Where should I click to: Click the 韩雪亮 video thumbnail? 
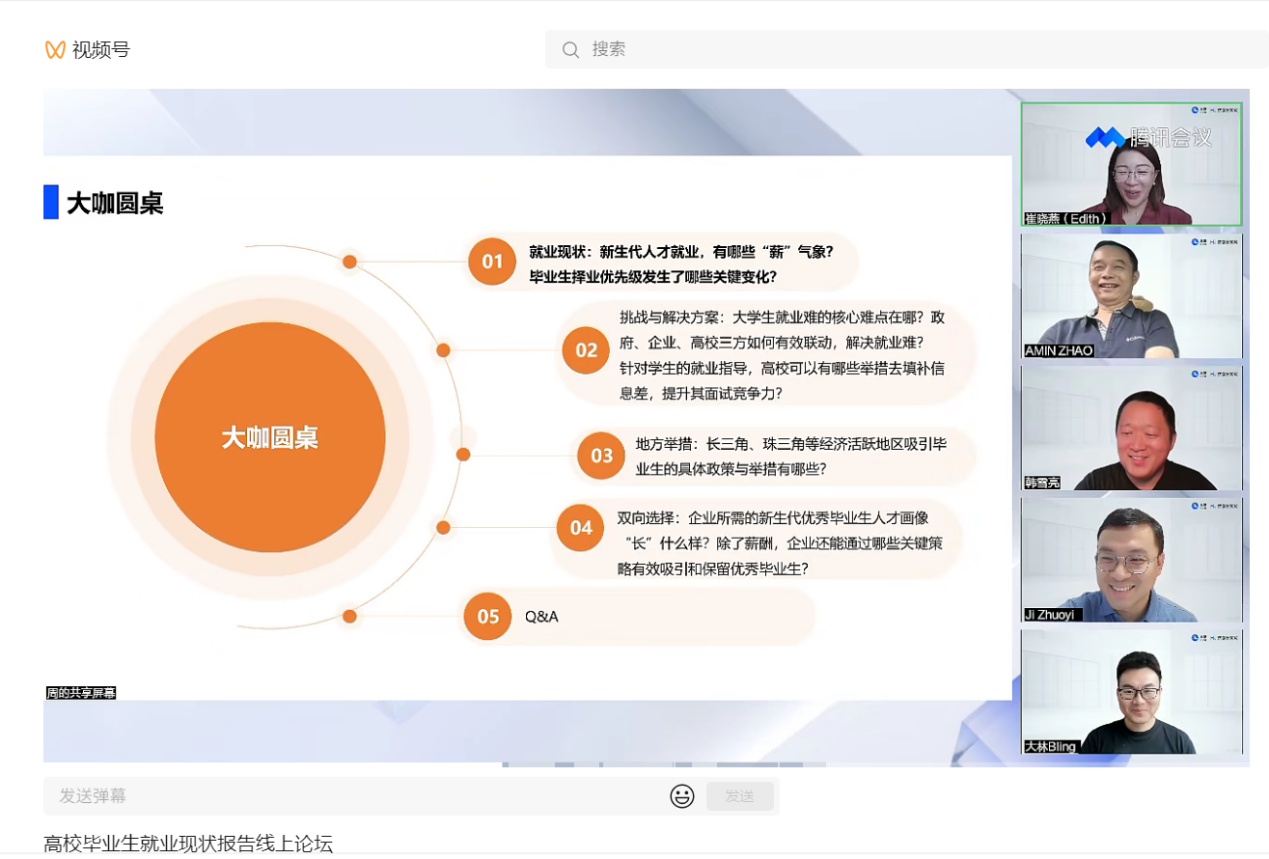[x=1131, y=428]
